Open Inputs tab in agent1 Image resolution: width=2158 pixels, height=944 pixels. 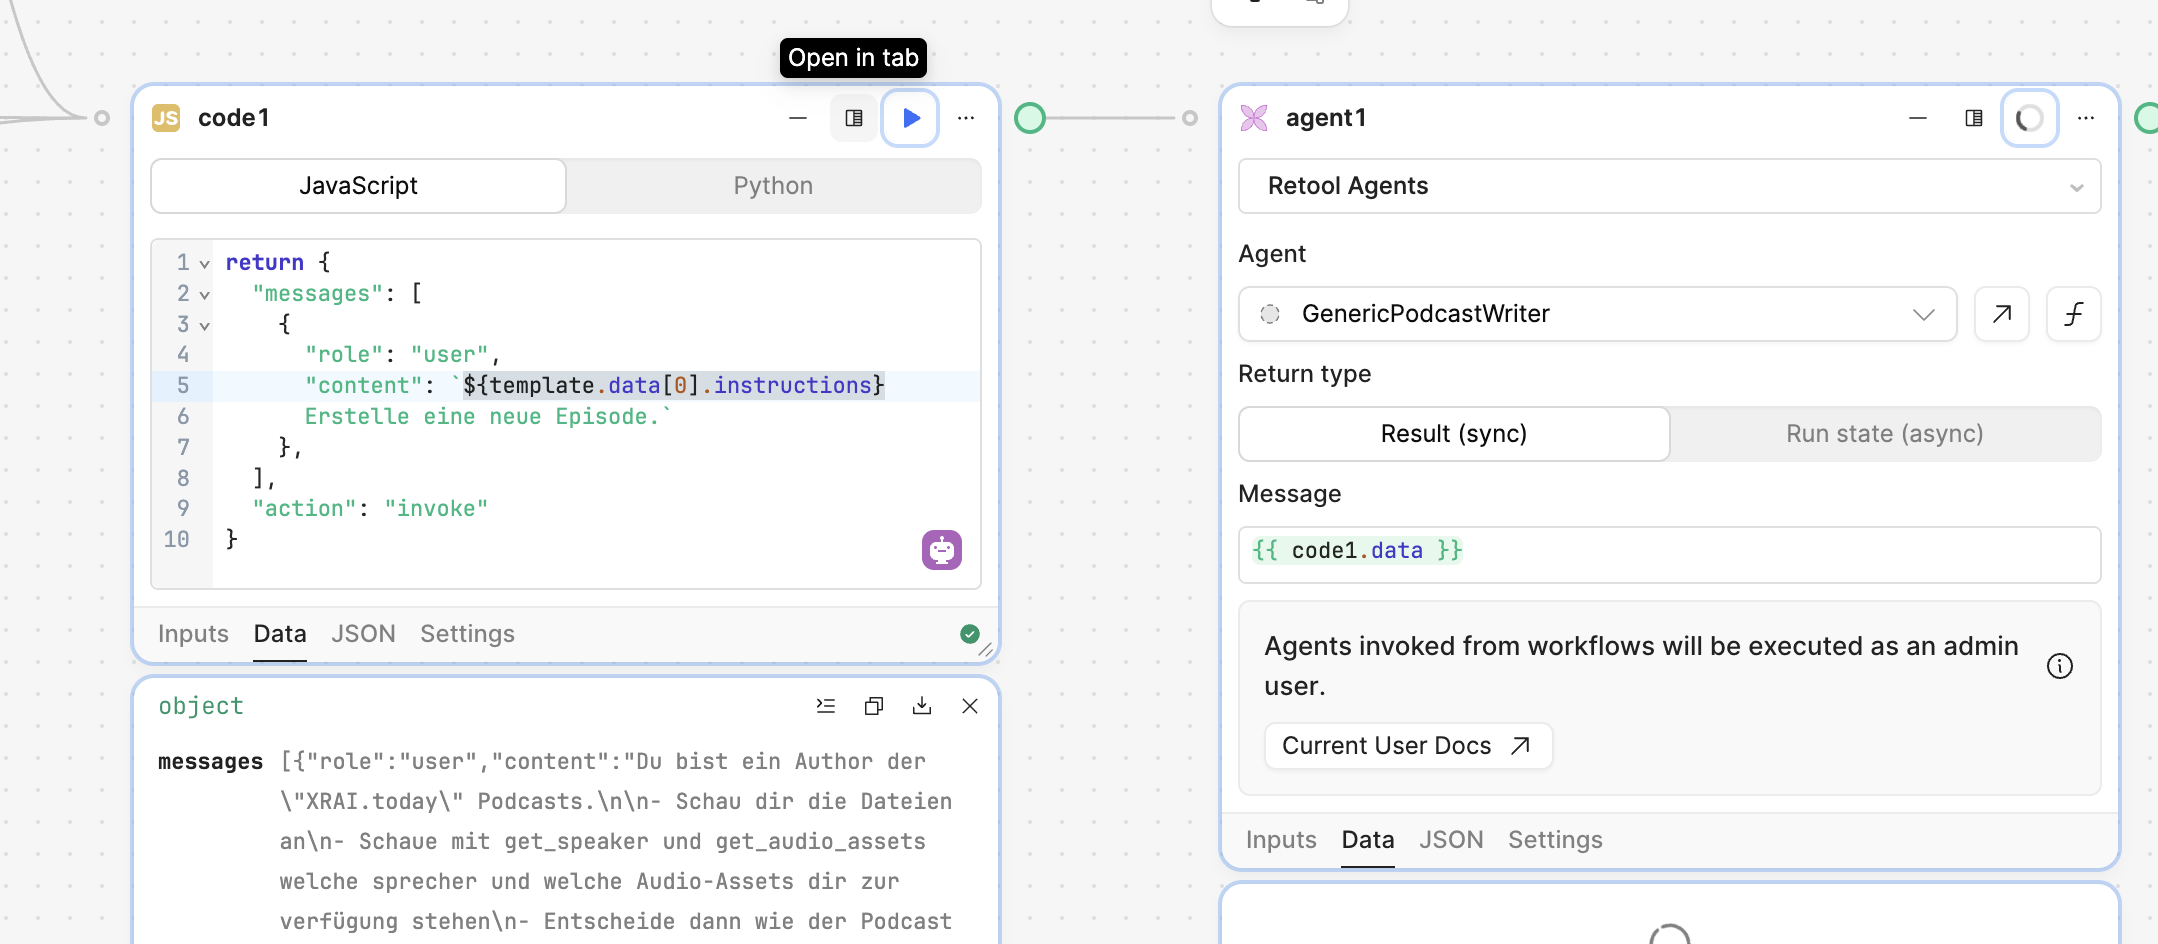(1281, 840)
